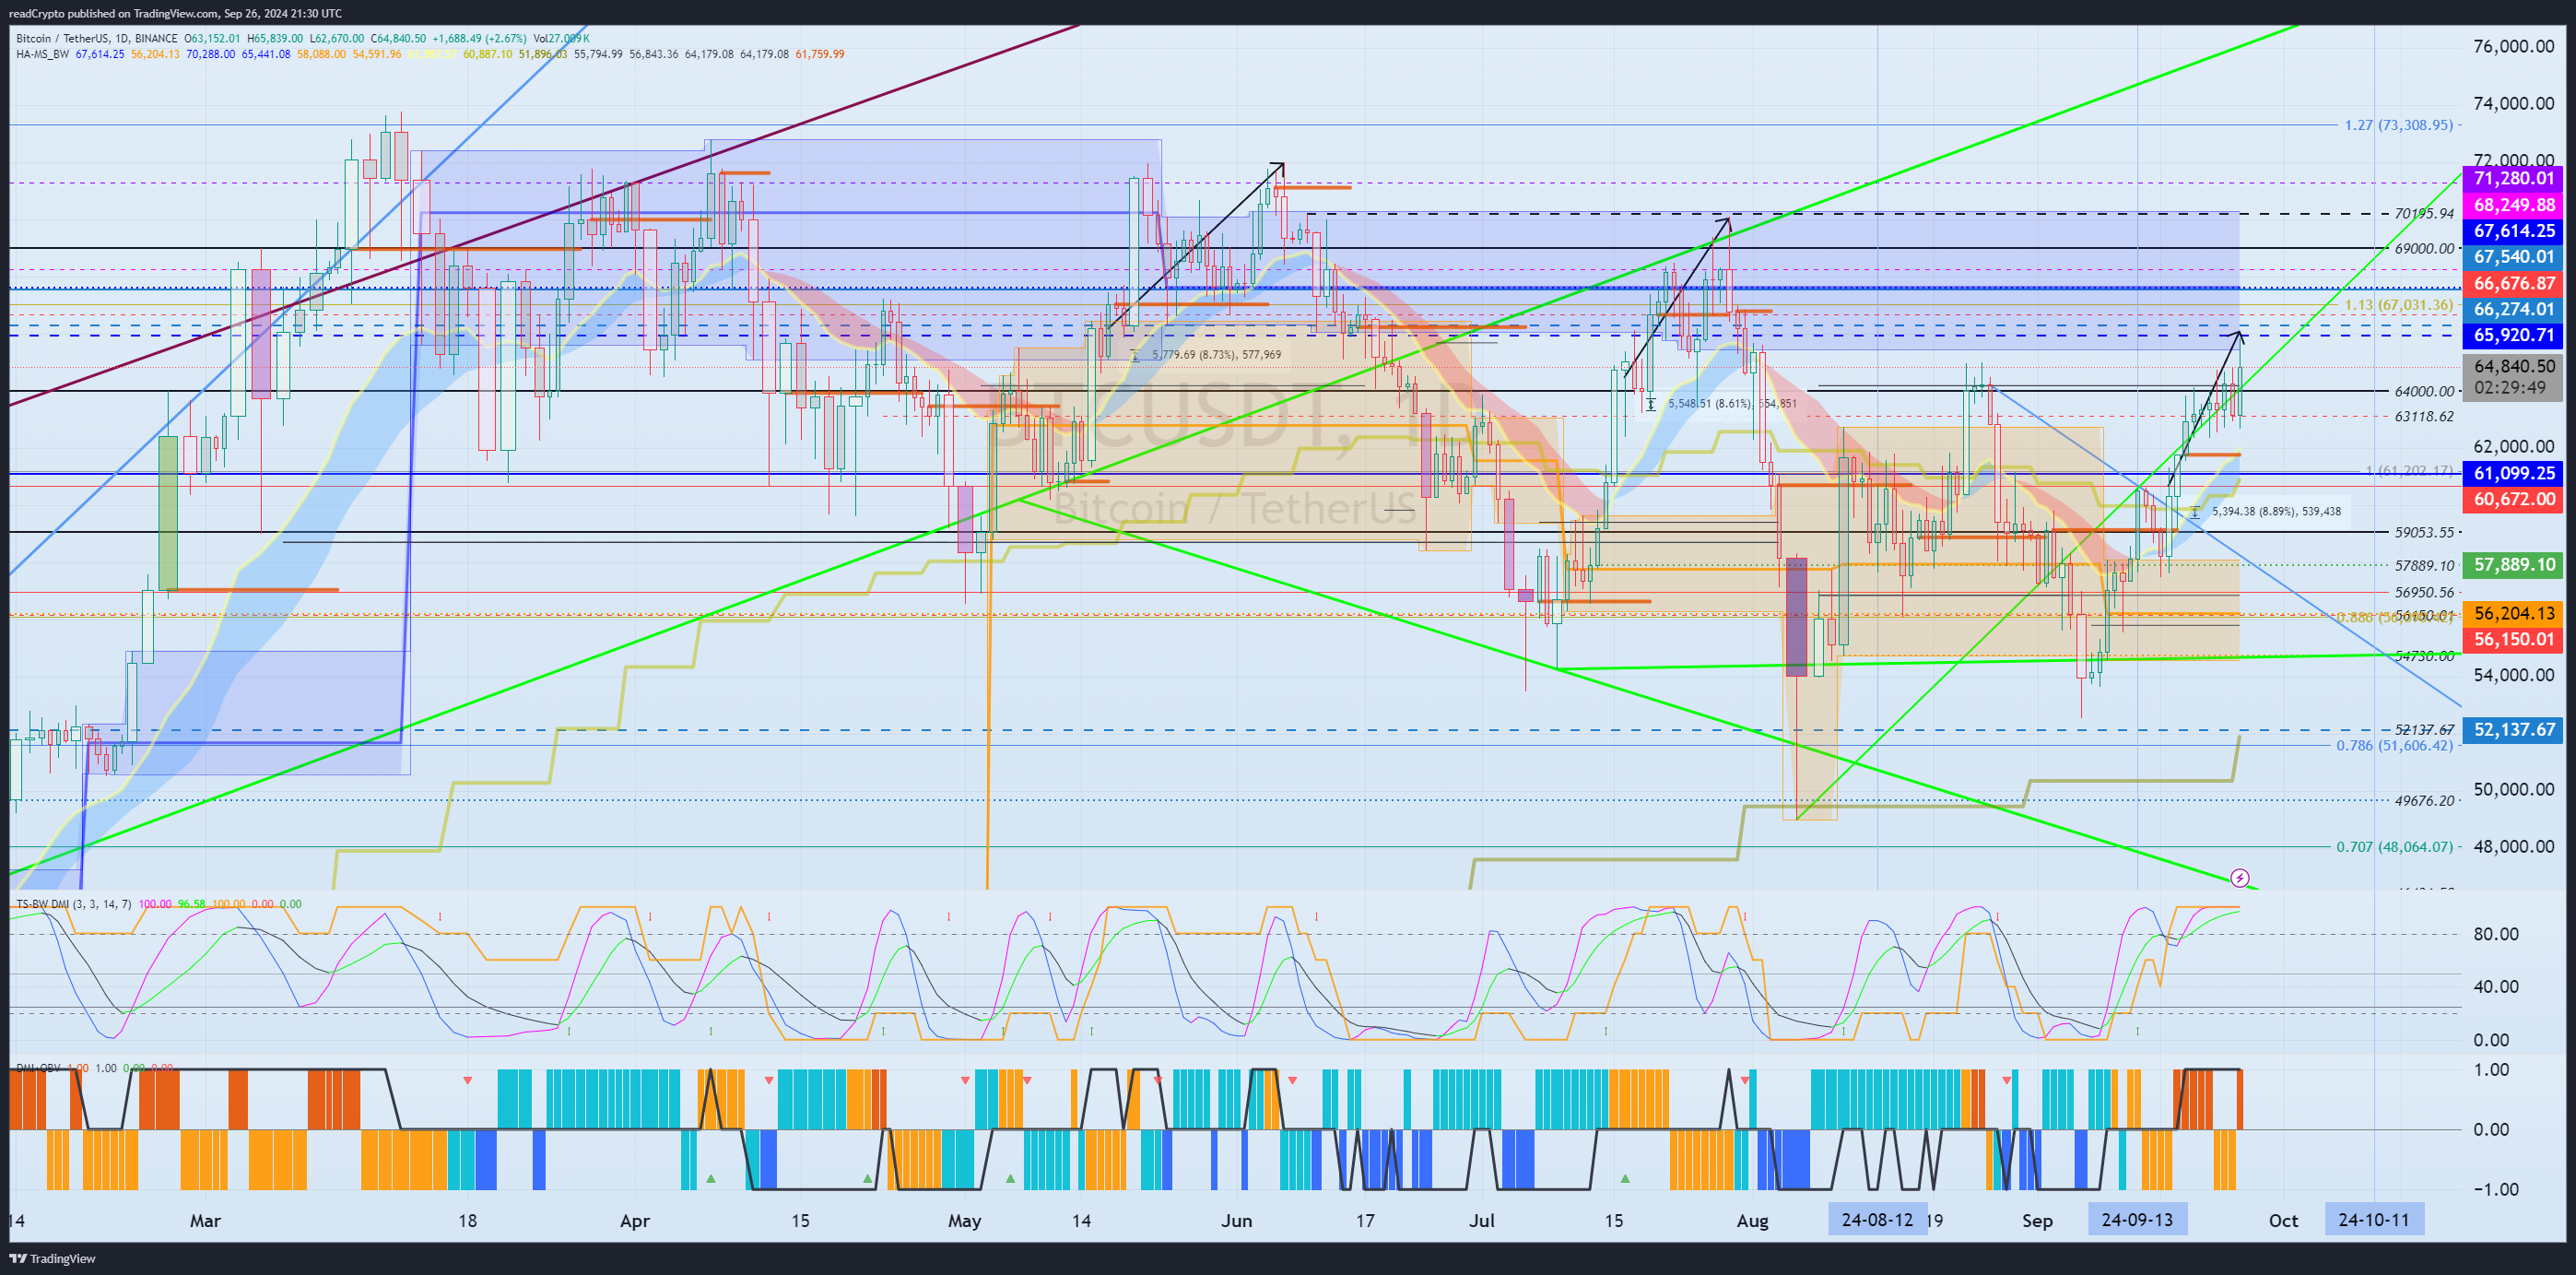The image size is (2576, 1275).
Task: Click the purple 71,280.01 price tag
Action: (2513, 178)
